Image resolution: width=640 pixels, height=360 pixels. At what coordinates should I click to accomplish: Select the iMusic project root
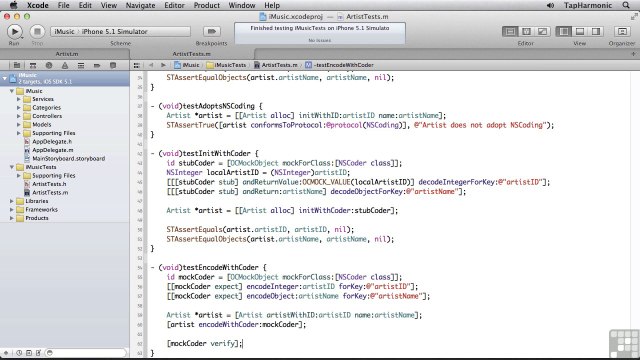tap(65, 78)
